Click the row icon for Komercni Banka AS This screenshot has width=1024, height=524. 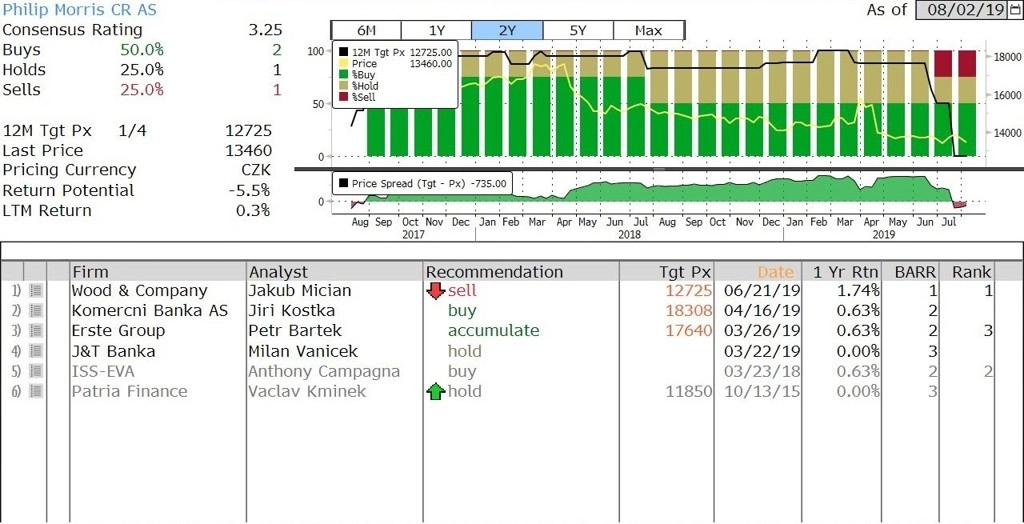coord(35,311)
